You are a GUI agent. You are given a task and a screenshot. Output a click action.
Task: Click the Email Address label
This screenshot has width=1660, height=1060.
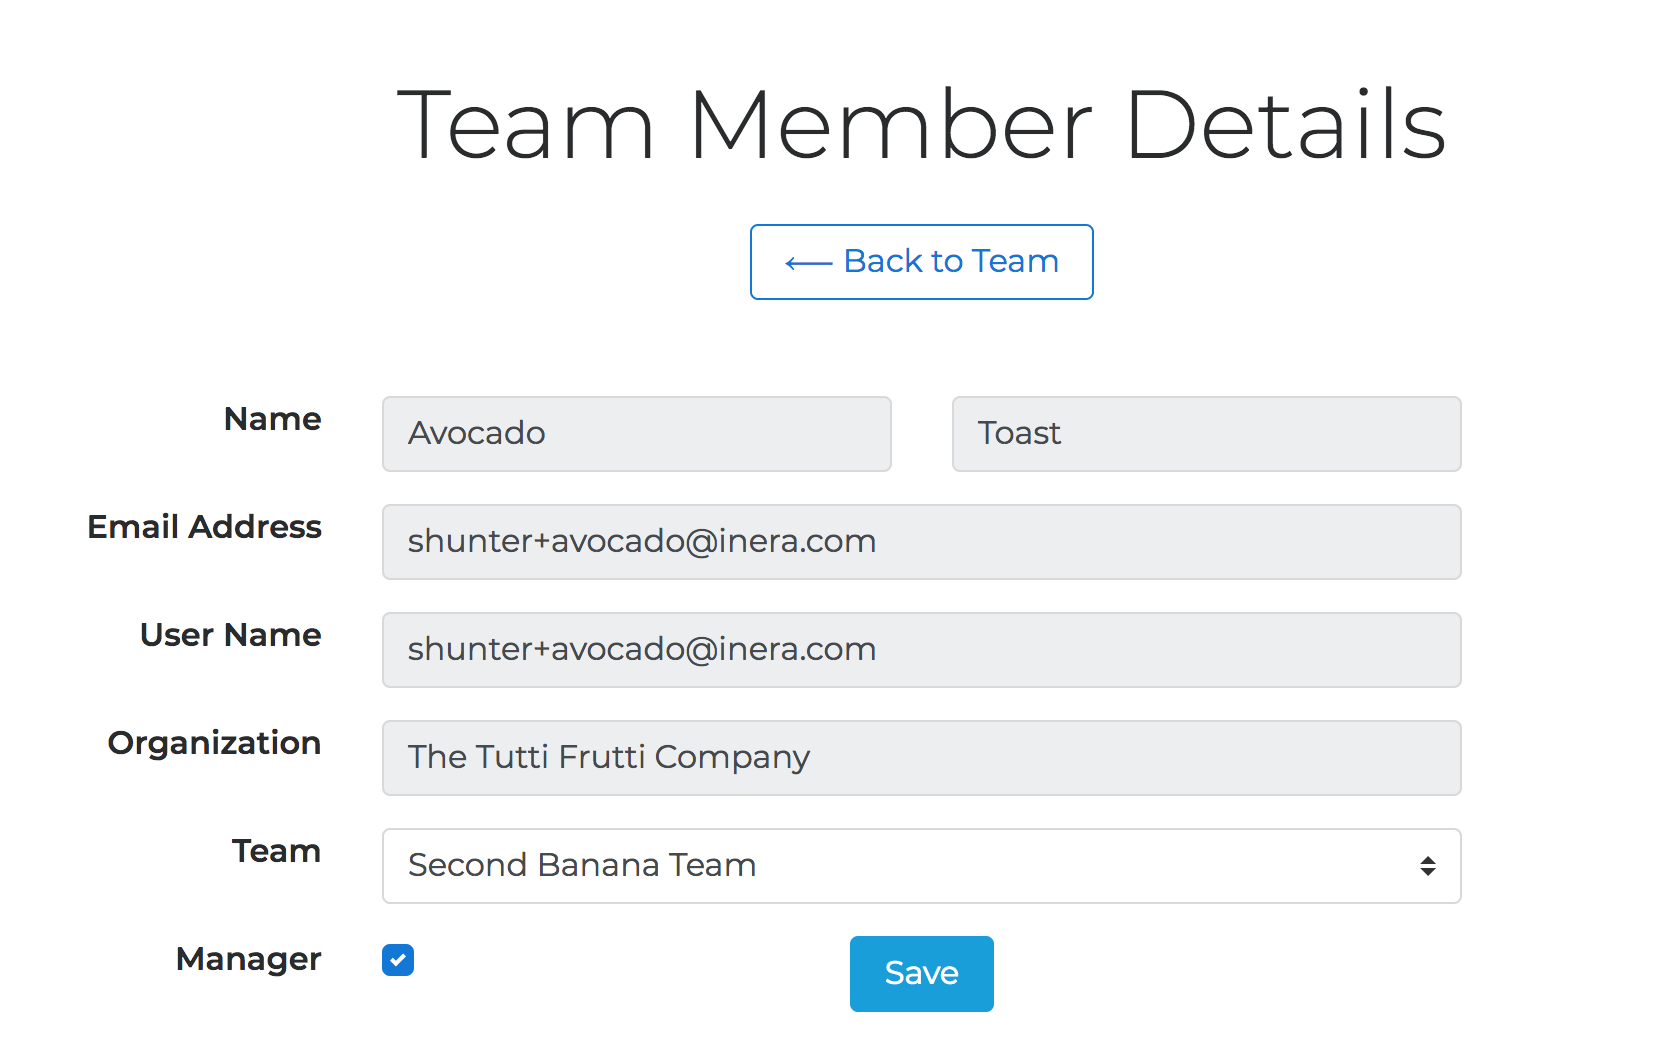[x=204, y=527]
